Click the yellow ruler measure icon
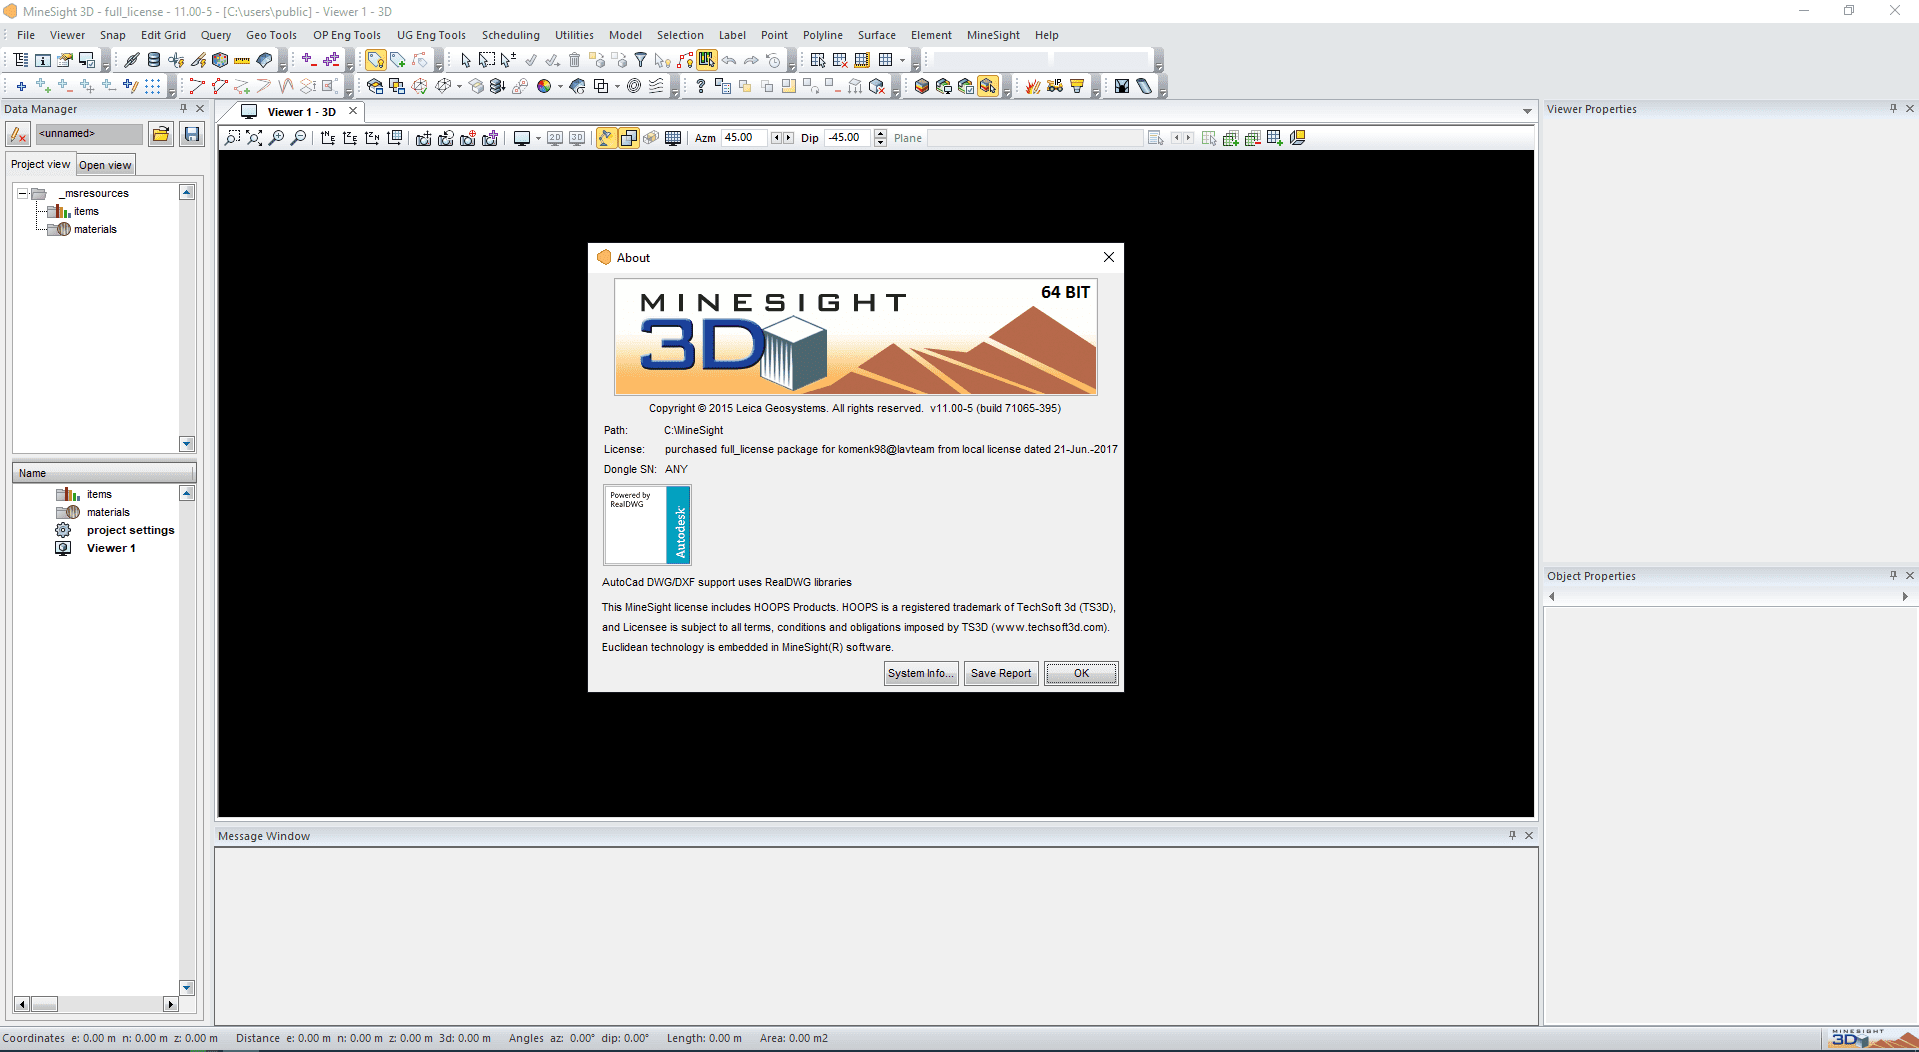The width and height of the screenshot is (1919, 1052). tap(242, 60)
